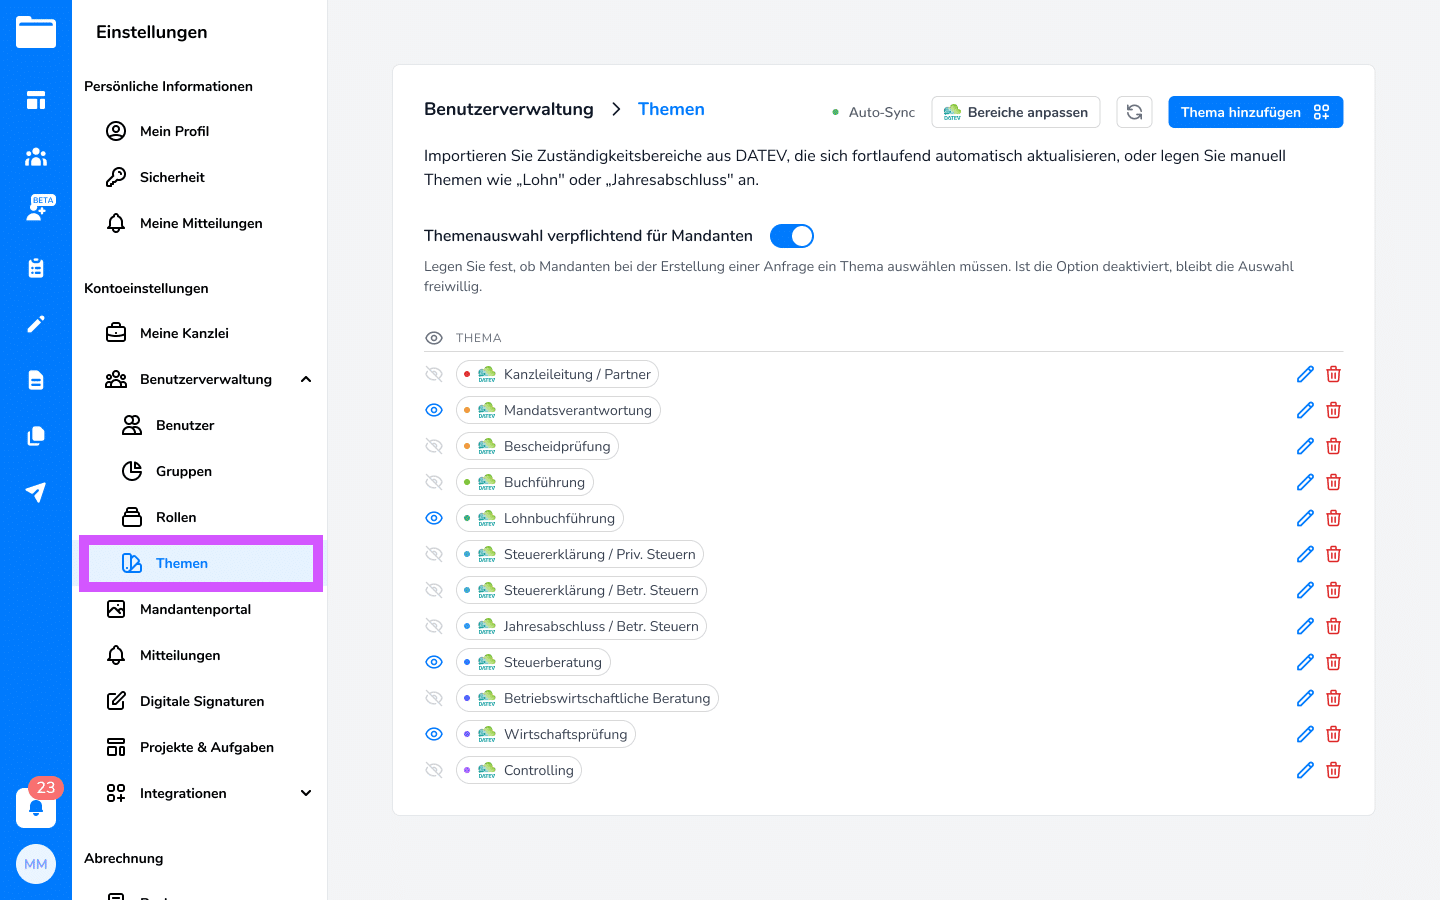Open notifications bell with 23 badge
This screenshot has height=900, width=1440.
[x=36, y=806]
